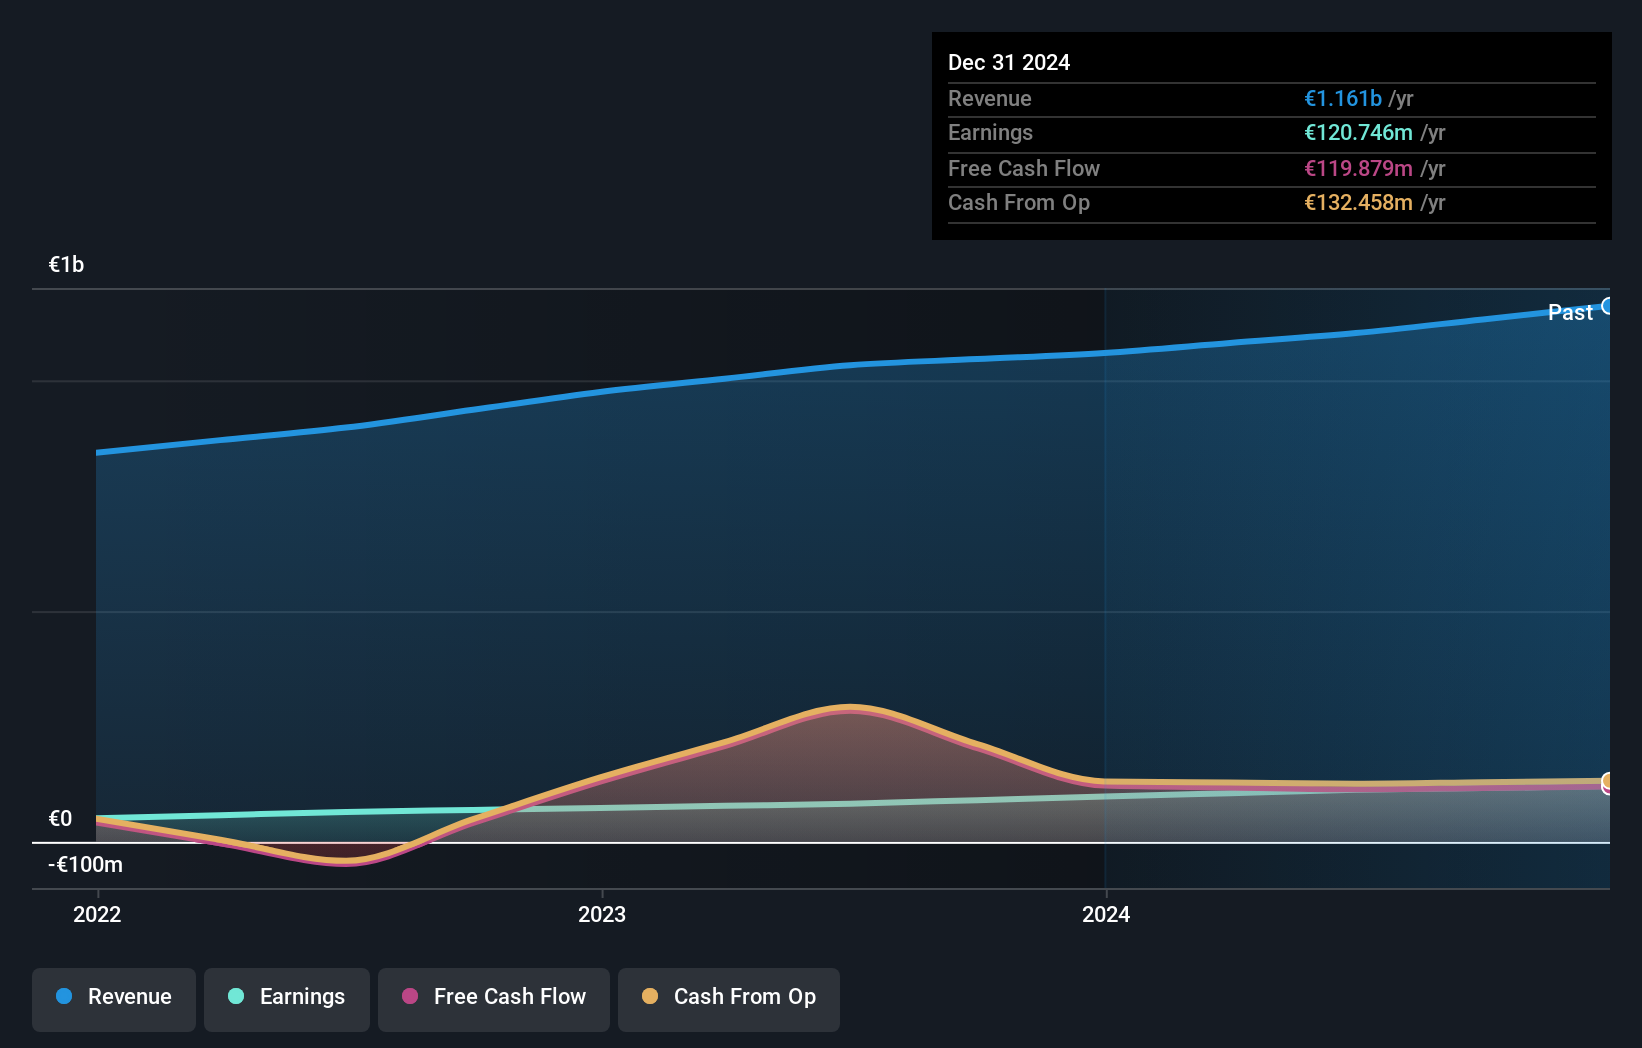Screen dimensions: 1642x1048
Task: Click the Cash From Op label in tooltip
Action: point(1019,202)
